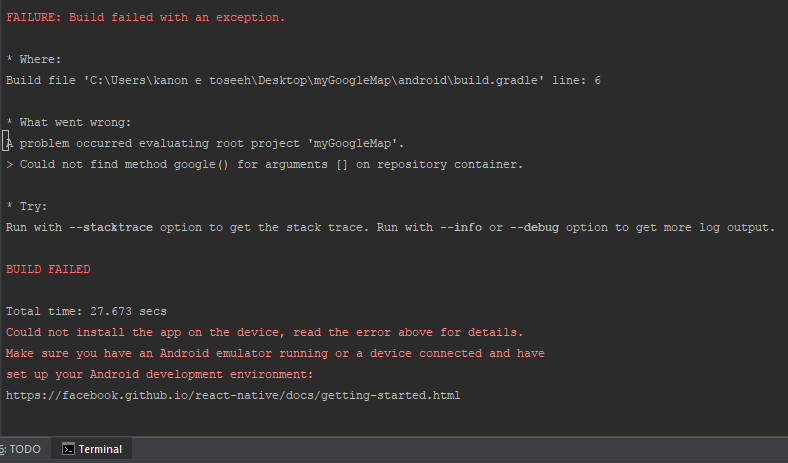The height and width of the screenshot is (463, 788).
Task: Click the '* Try:' heading line
Action: coord(27,206)
